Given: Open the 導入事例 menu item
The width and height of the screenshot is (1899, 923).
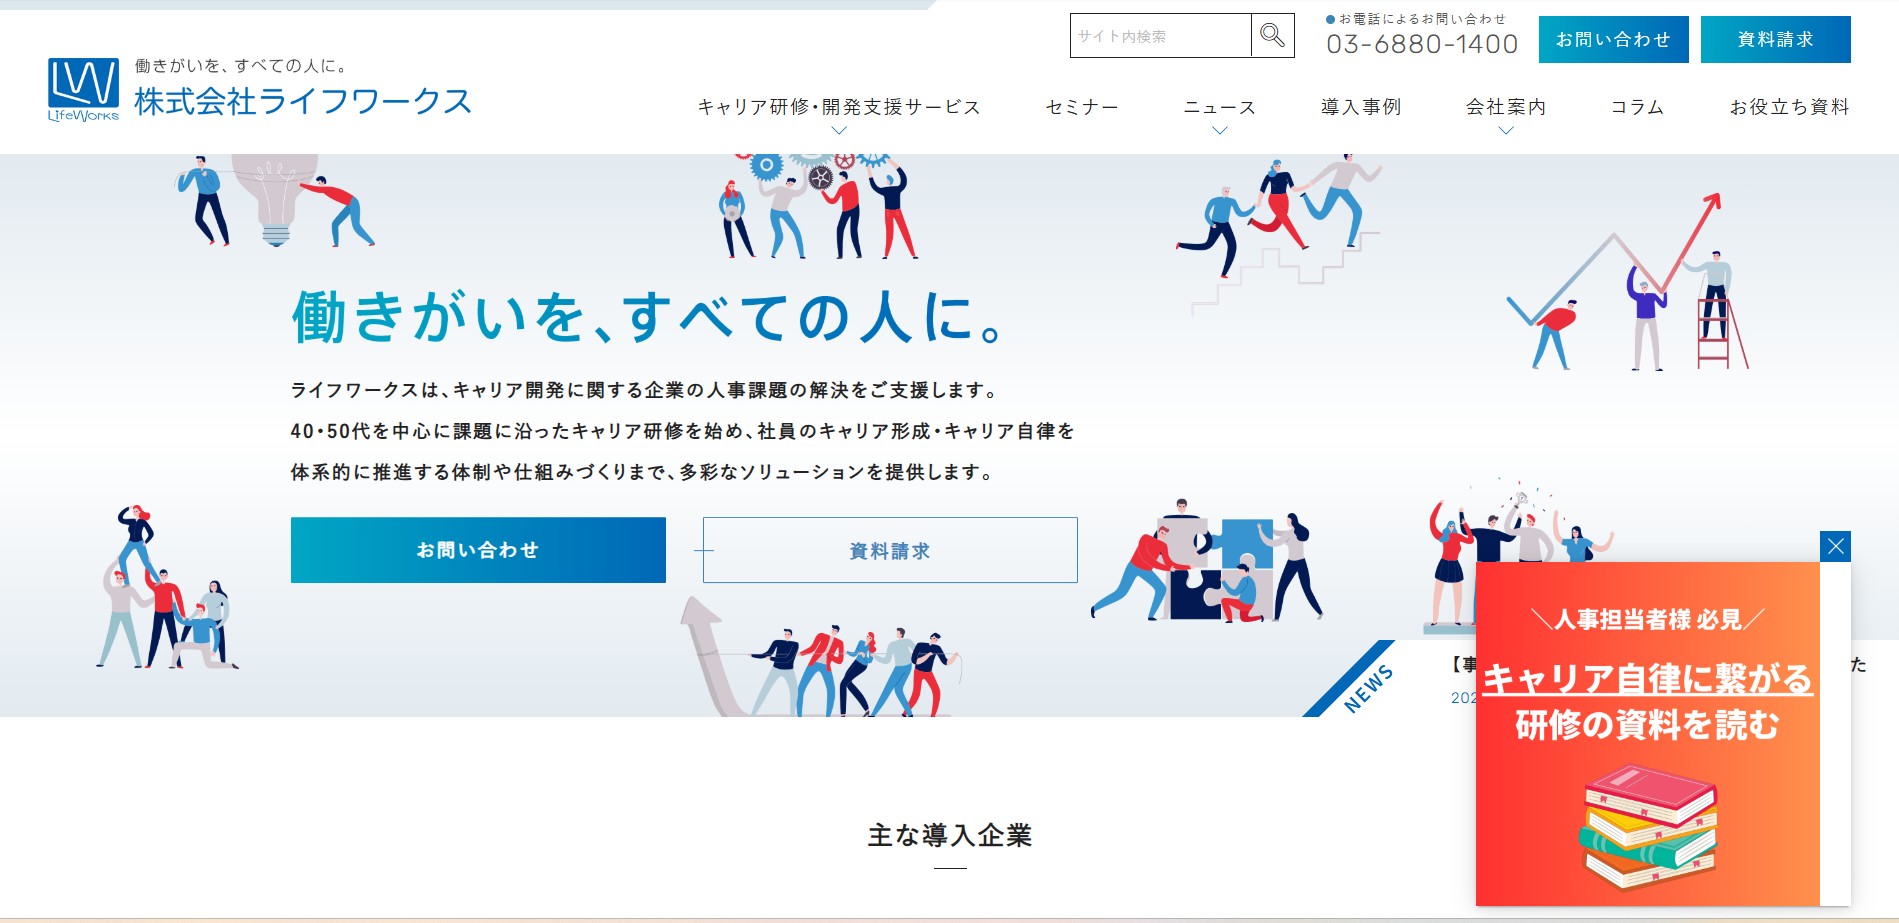Looking at the screenshot, I should (1361, 107).
